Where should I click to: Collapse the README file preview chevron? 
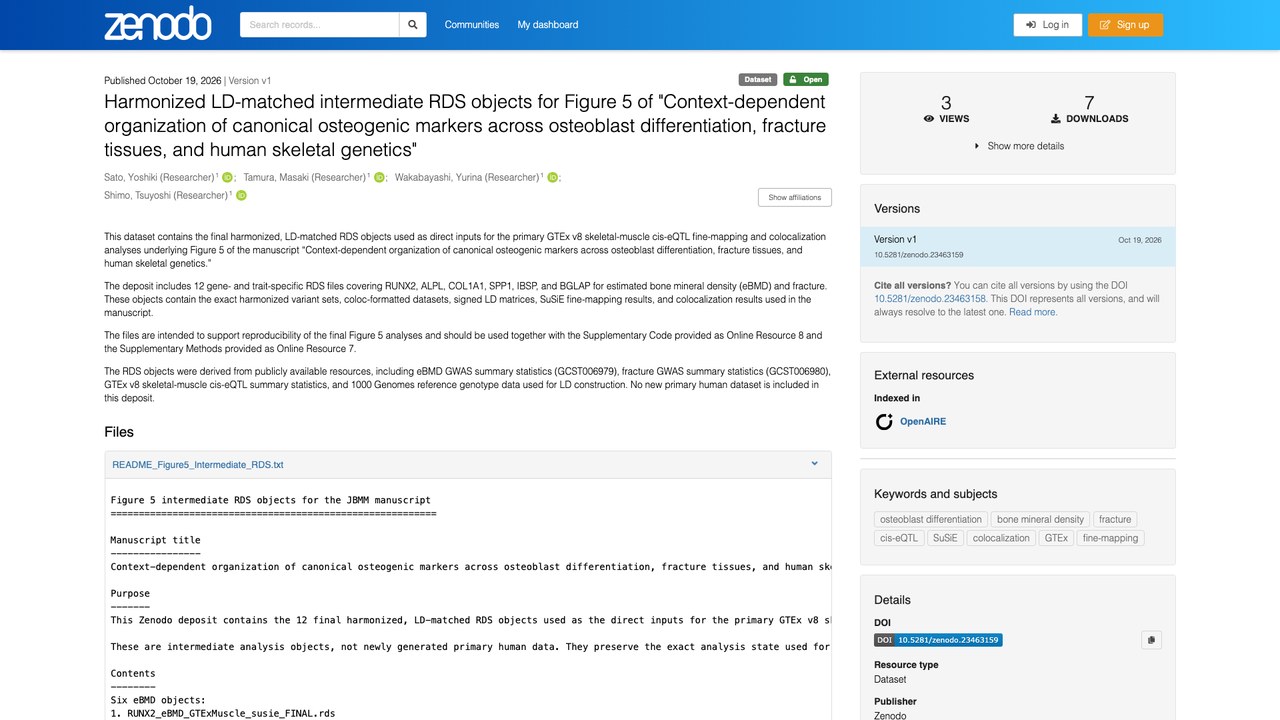coord(814,464)
